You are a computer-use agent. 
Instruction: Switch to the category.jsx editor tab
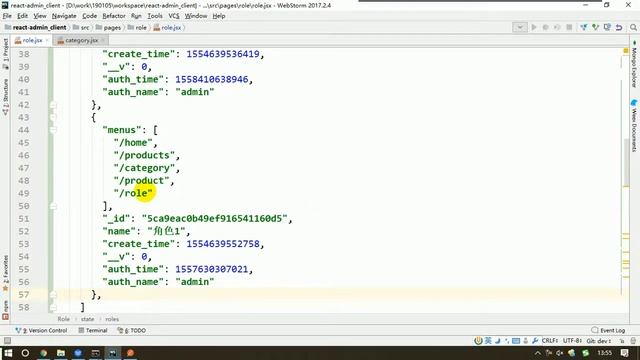click(81, 40)
